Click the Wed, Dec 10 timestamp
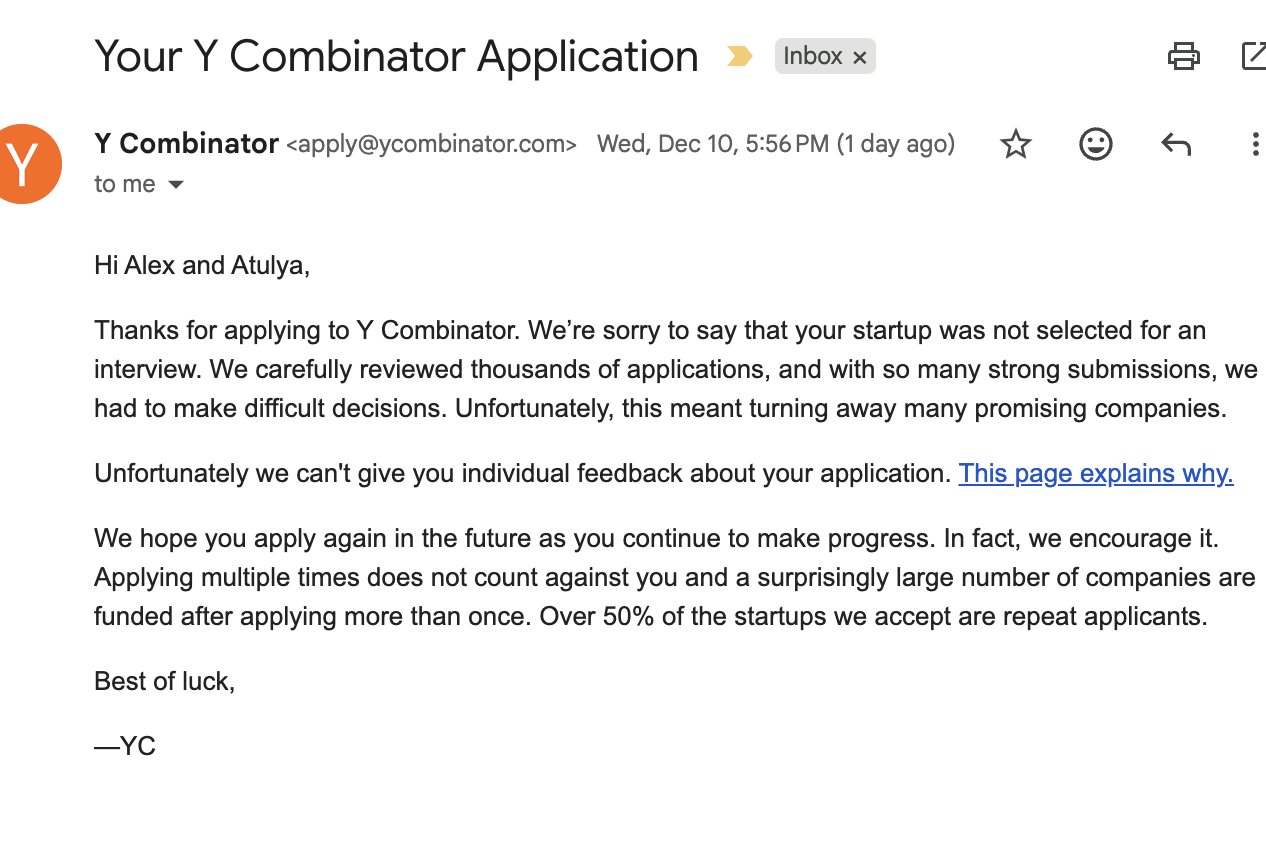This screenshot has height=850, width=1266. [x=775, y=144]
